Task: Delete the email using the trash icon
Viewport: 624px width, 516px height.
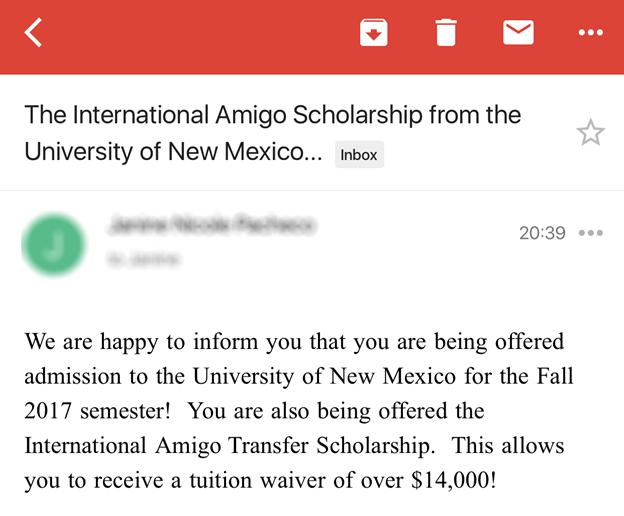Action: pos(446,32)
